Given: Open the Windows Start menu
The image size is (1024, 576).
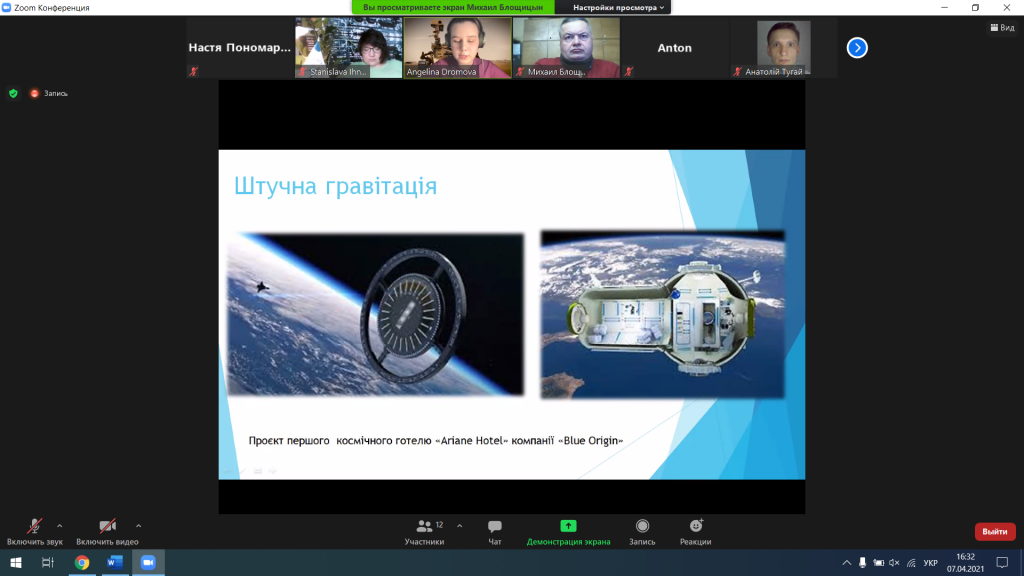Looking at the screenshot, I should 16,562.
